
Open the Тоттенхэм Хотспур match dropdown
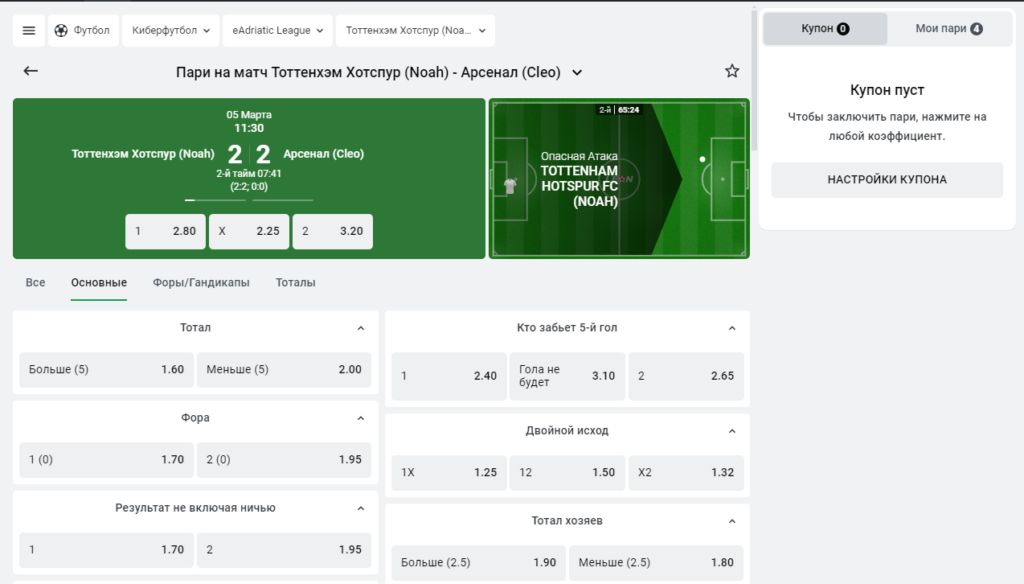(x=415, y=30)
